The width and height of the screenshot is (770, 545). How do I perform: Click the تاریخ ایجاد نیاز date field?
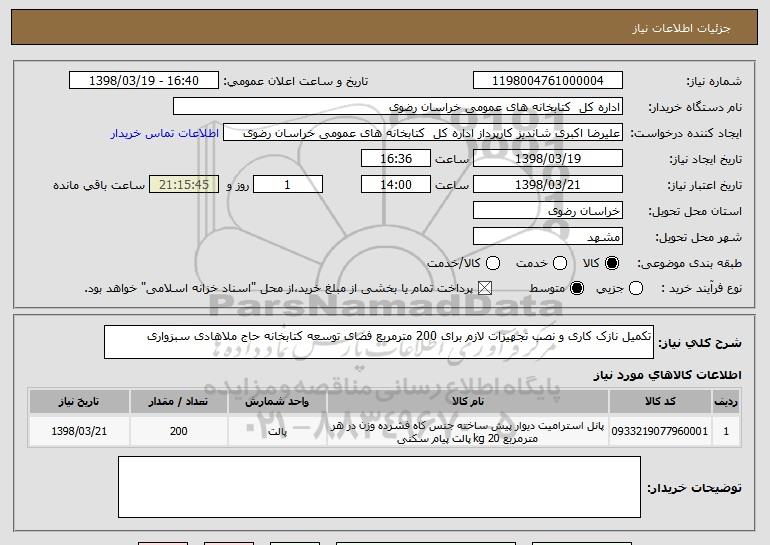coord(546,159)
